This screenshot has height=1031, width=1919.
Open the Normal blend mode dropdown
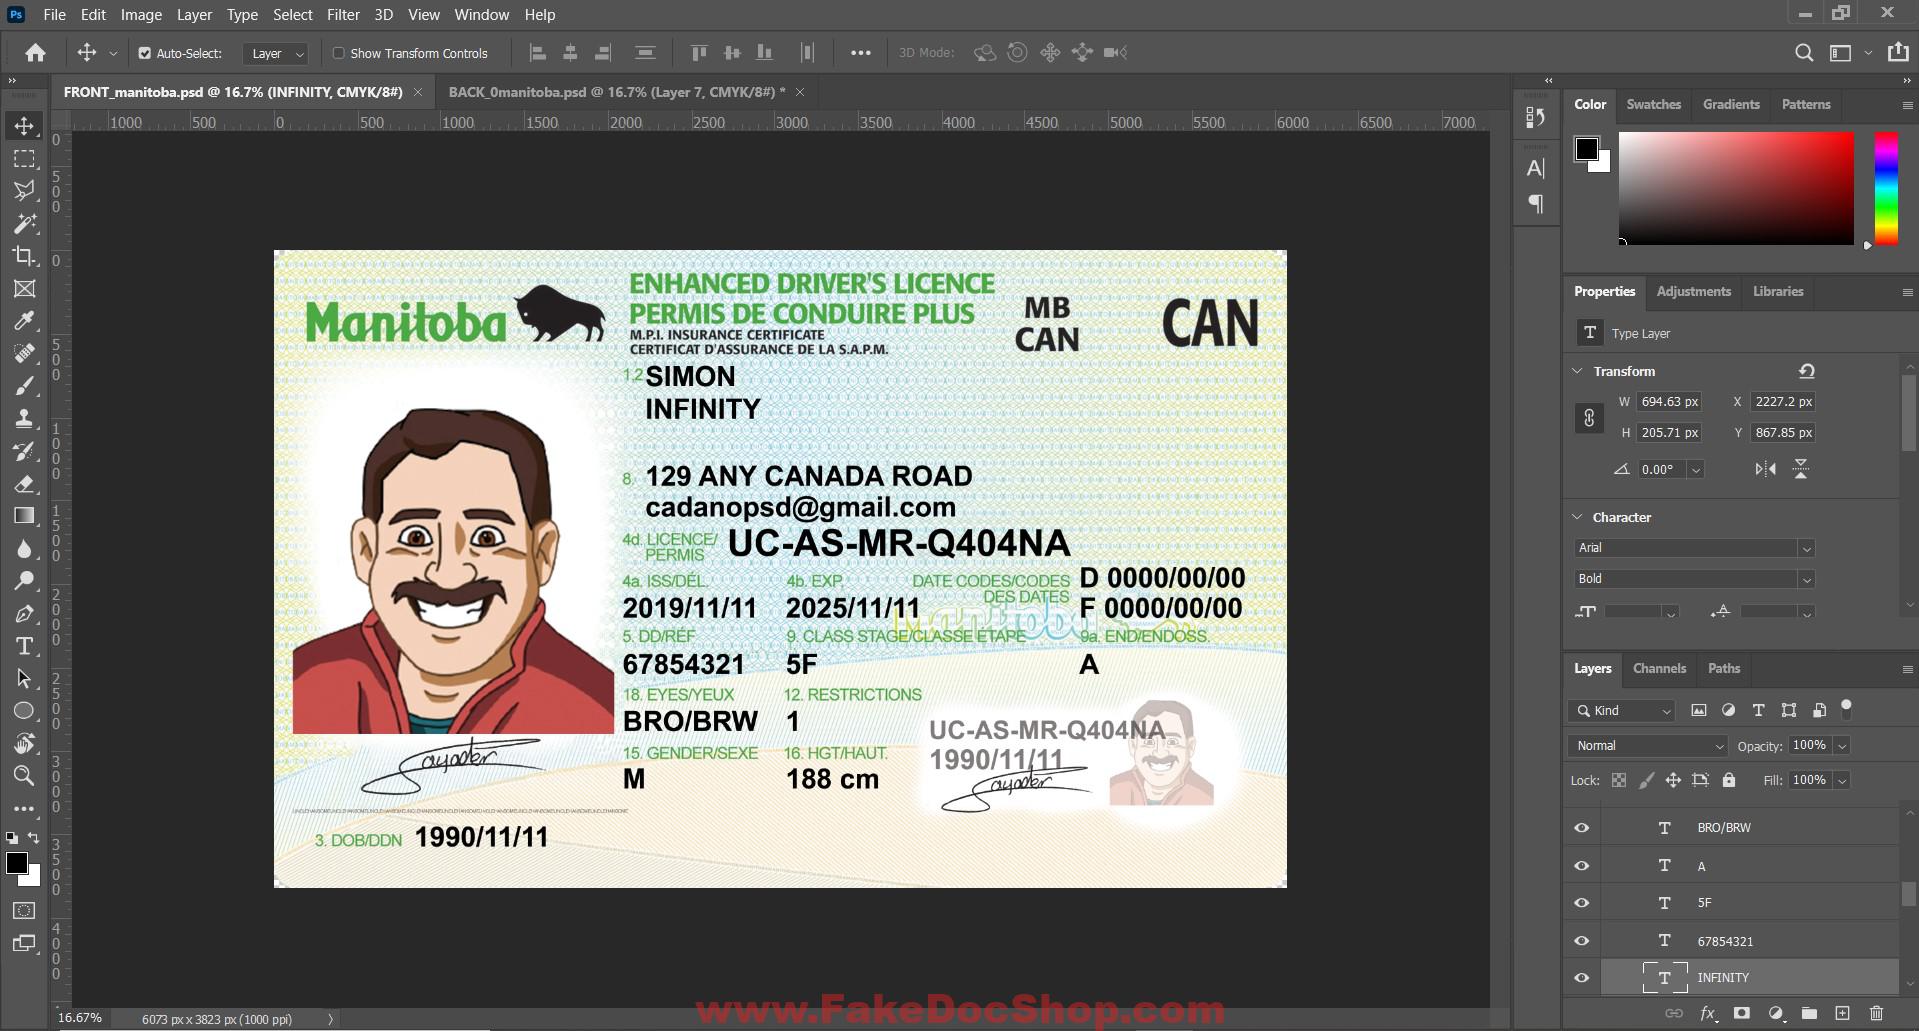click(1646, 745)
